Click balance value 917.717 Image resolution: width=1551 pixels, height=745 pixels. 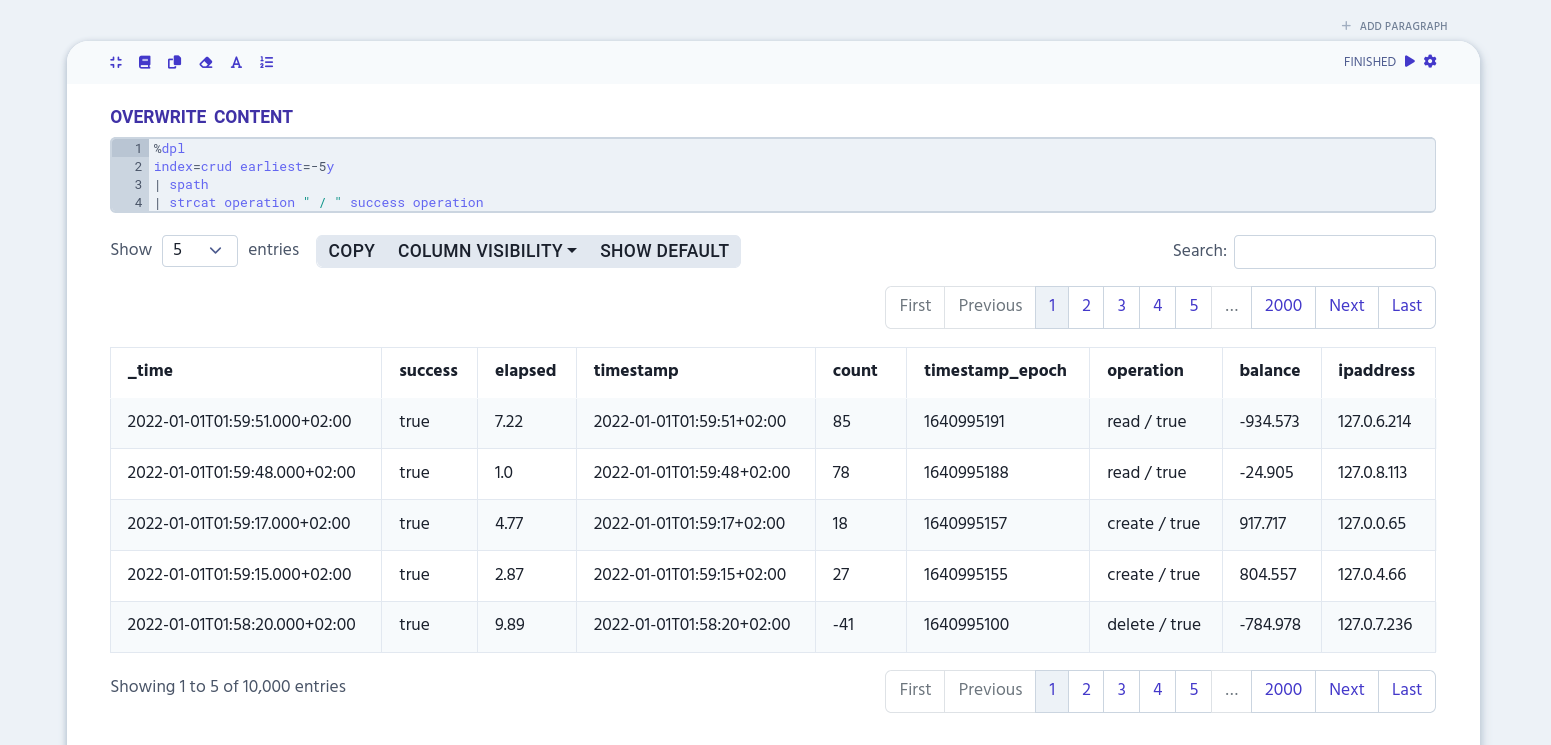point(1263,524)
